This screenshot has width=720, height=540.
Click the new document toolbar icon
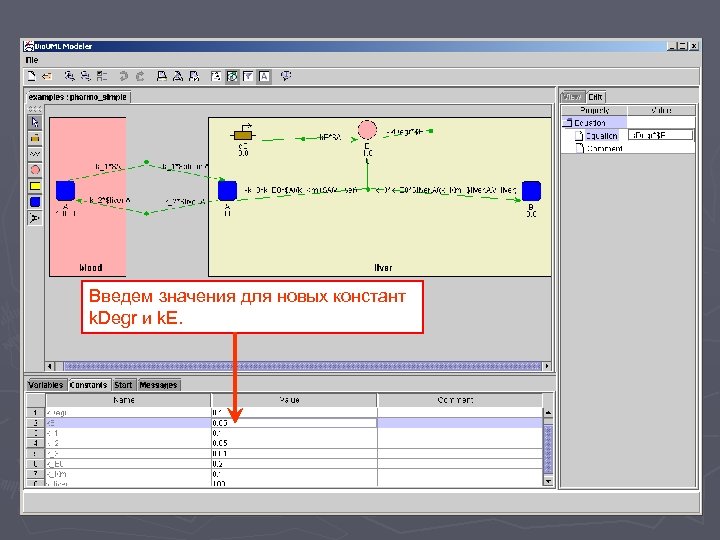(x=31, y=76)
